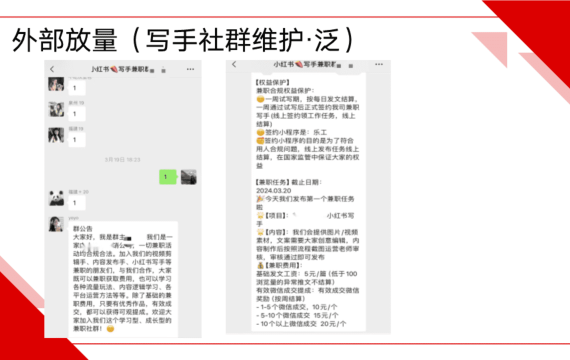This screenshot has height=360, width=570.
Task: Tap the back arrow in the 群公告 chat
Action: (52, 69)
